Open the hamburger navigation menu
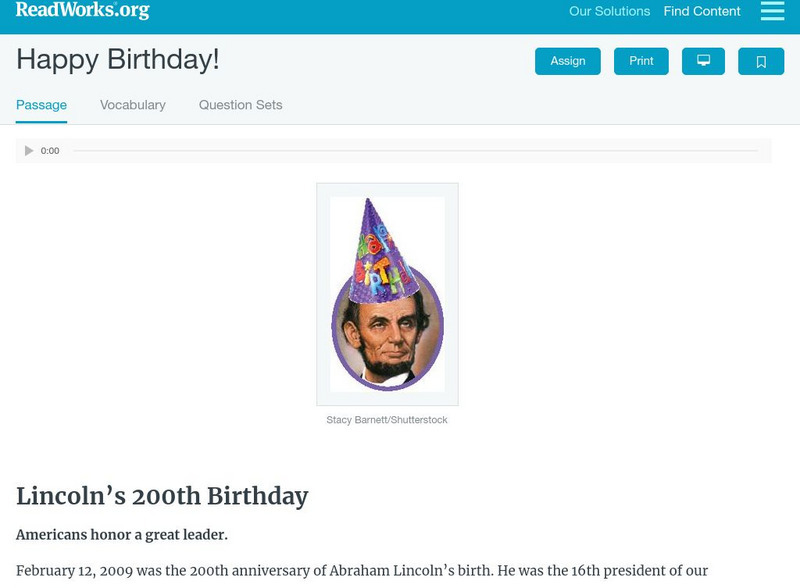The width and height of the screenshot is (800, 588). coord(772,11)
